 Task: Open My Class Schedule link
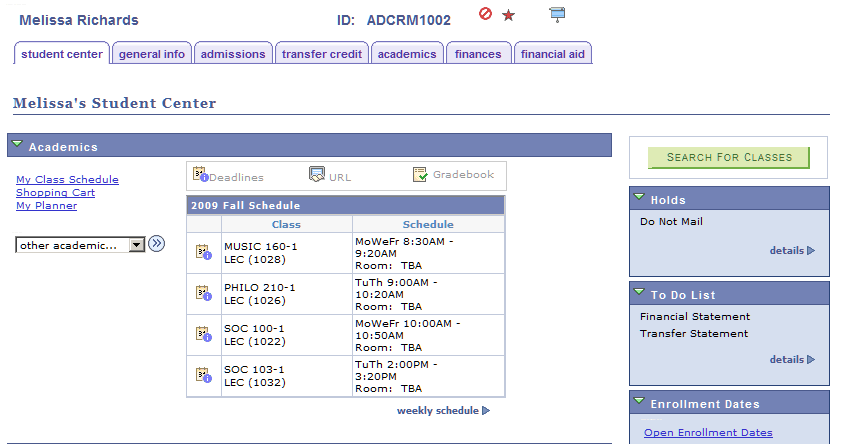(x=67, y=179)
